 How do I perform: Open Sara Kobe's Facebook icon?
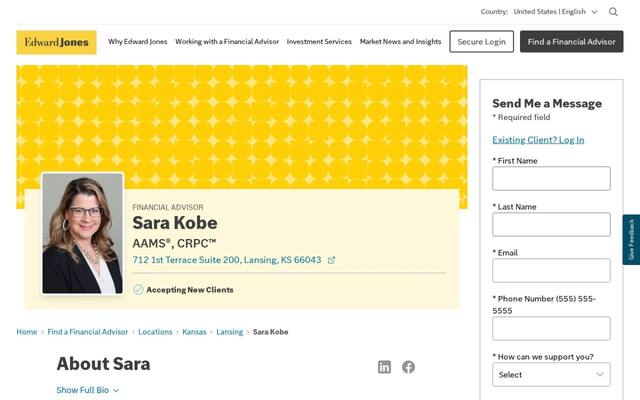coord(408,367)
